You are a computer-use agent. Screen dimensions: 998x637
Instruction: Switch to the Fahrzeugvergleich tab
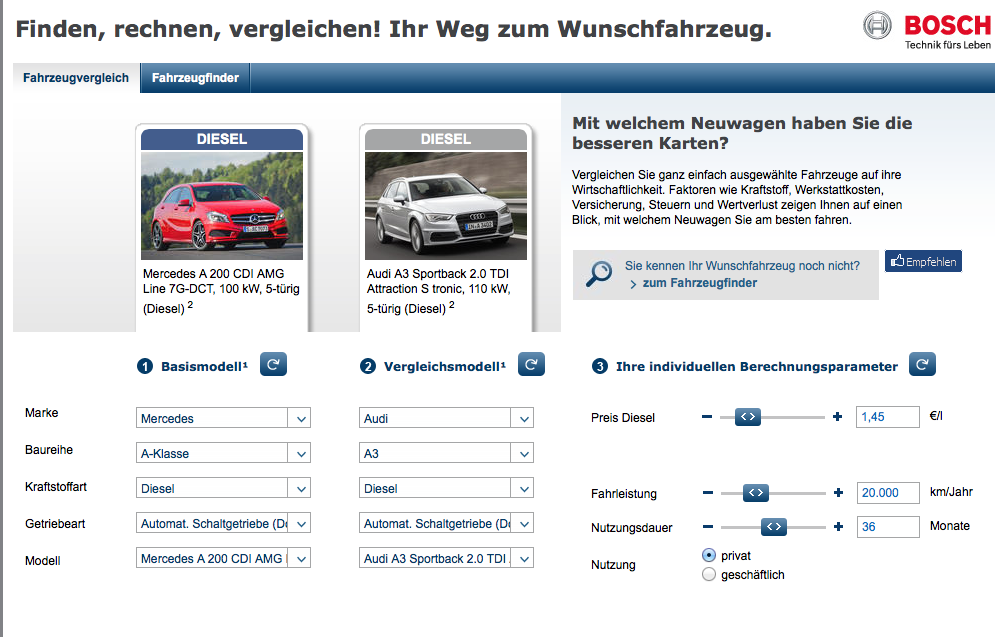[x=76, y=78]
